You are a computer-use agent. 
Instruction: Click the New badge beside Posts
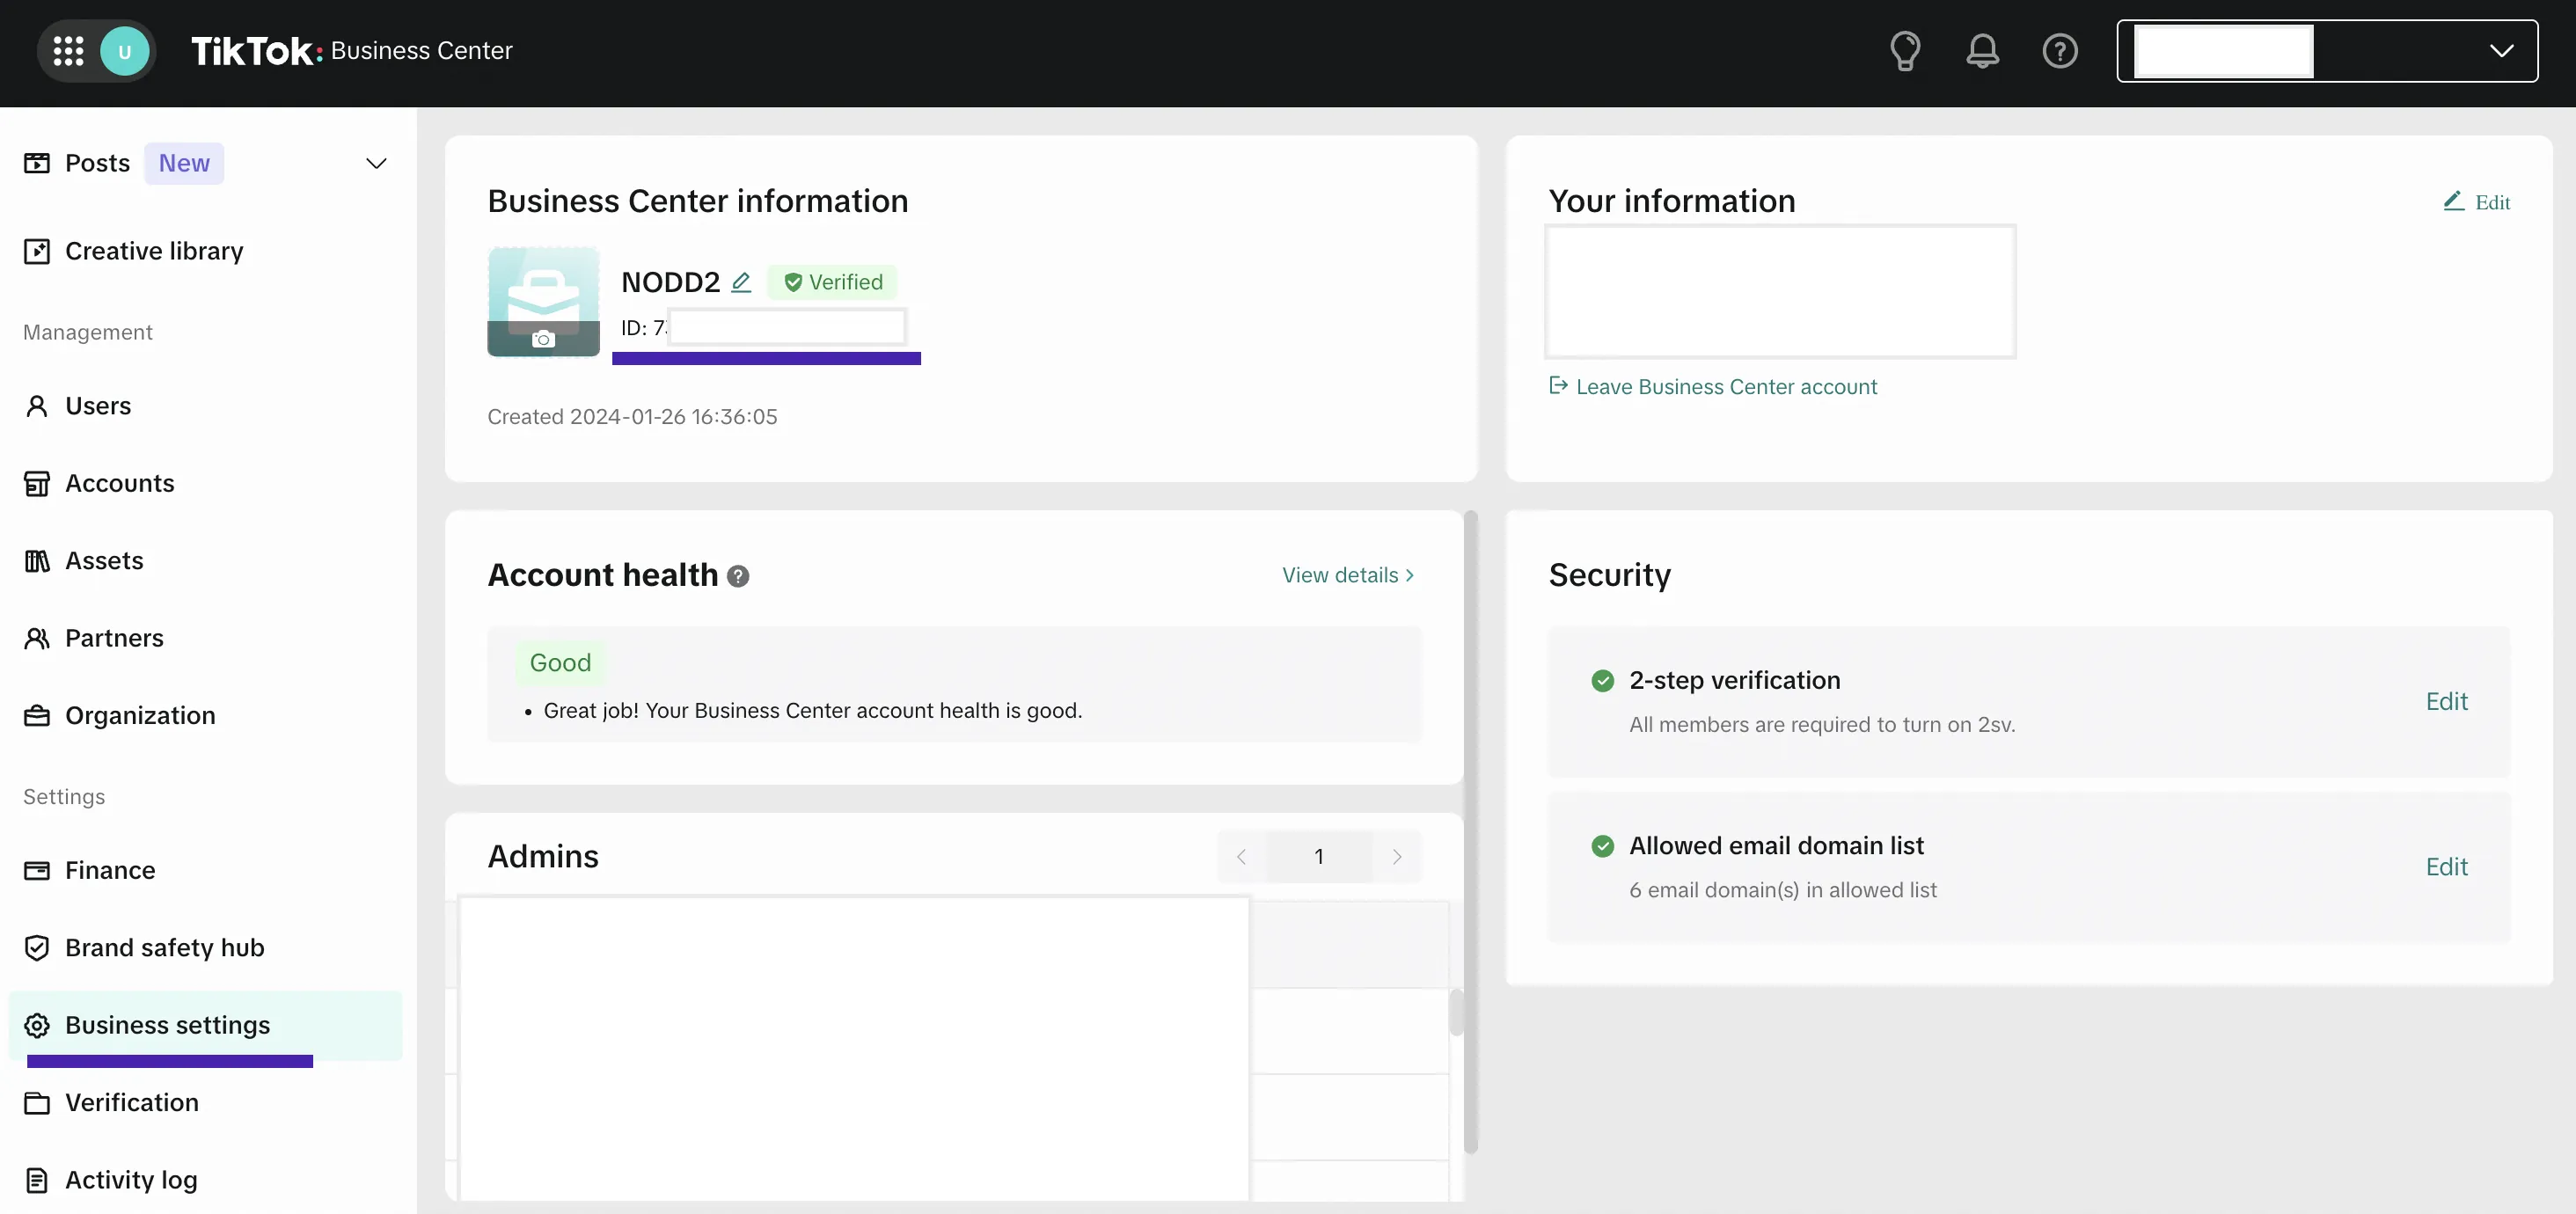184,163
